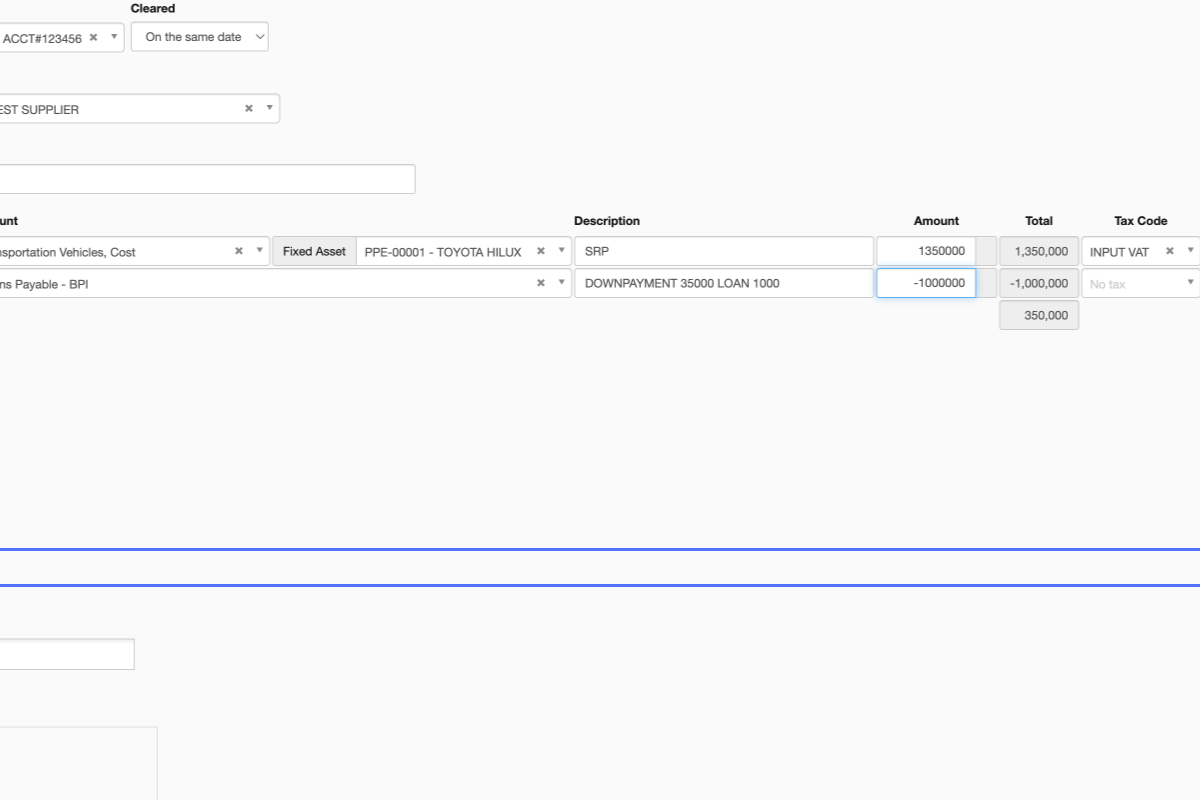Viewport: 1200px width, 800px height.
Task: Remove the Transportation Vehicles, Cost account
Action: (x=239, y=252)
